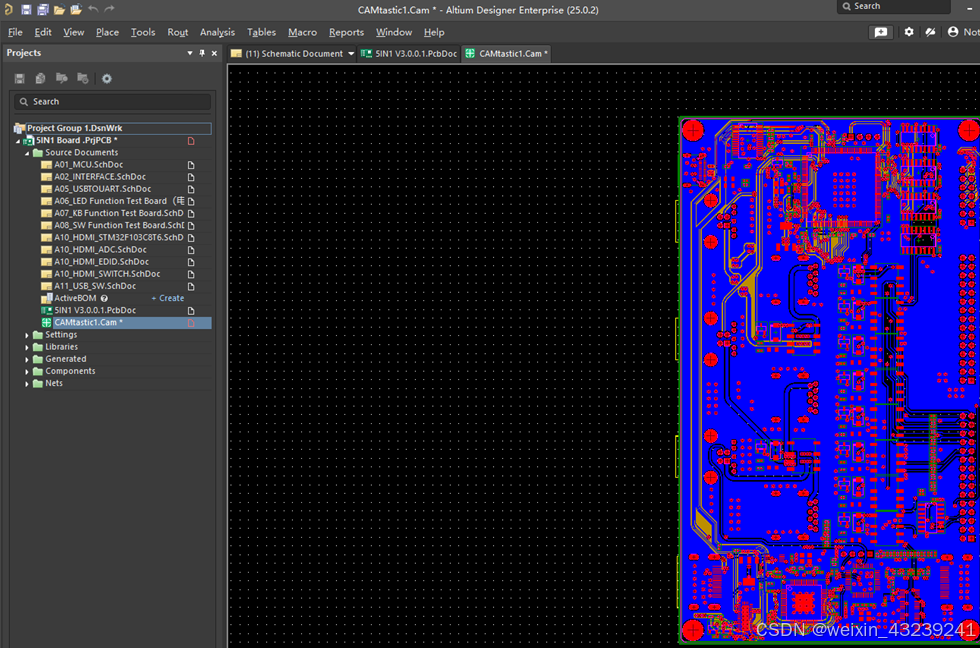Screen dimensions: 980x648
Task: Pin the Projects panel
Action: (202, 53)
